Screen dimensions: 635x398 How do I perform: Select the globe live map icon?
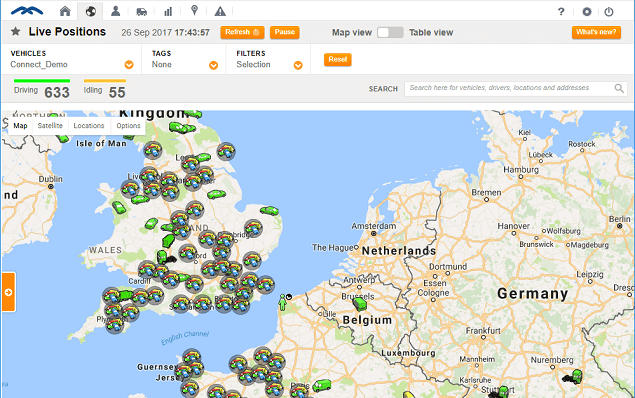pyautogui.click(x=90, y=11)
